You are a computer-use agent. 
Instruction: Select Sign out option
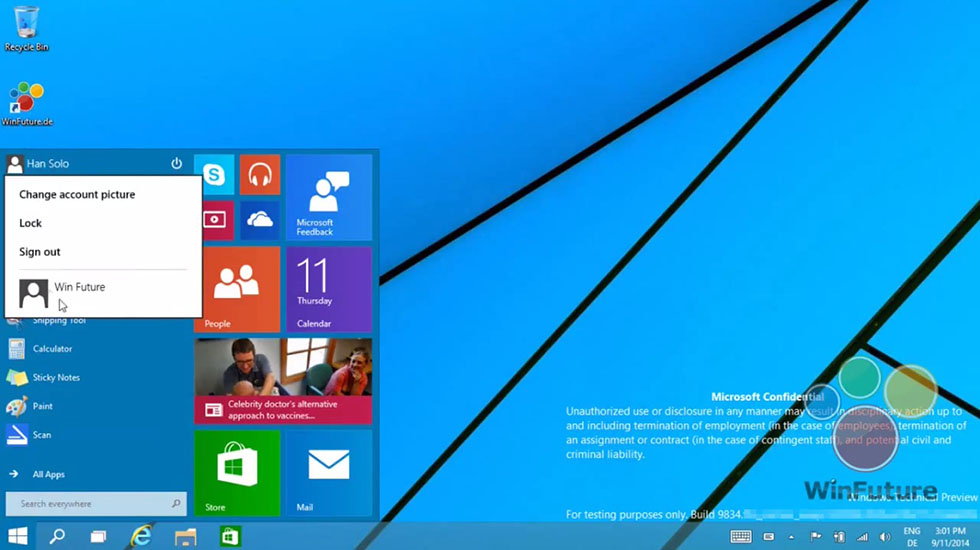point(40,252)
